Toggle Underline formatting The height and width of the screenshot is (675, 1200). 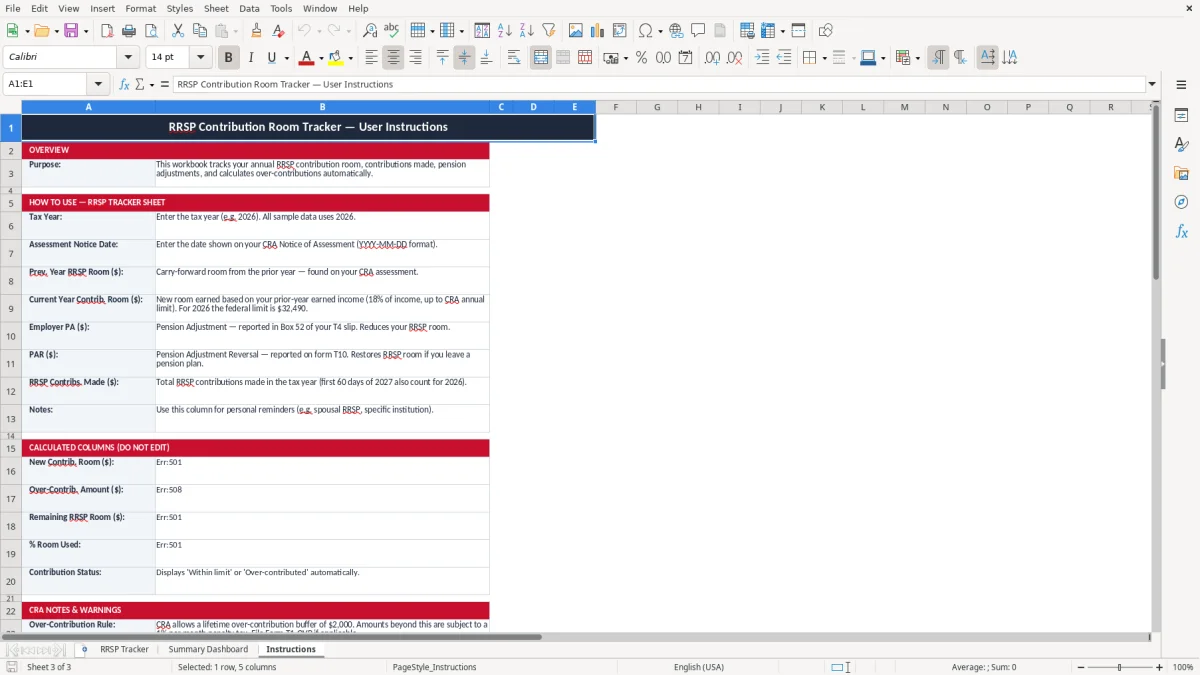[271, 58]
